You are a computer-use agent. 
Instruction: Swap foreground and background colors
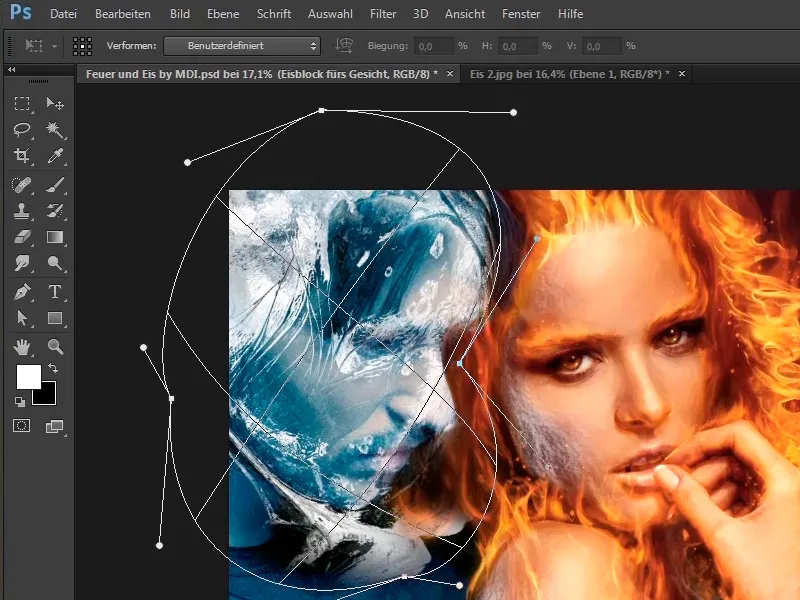point(53,367)
